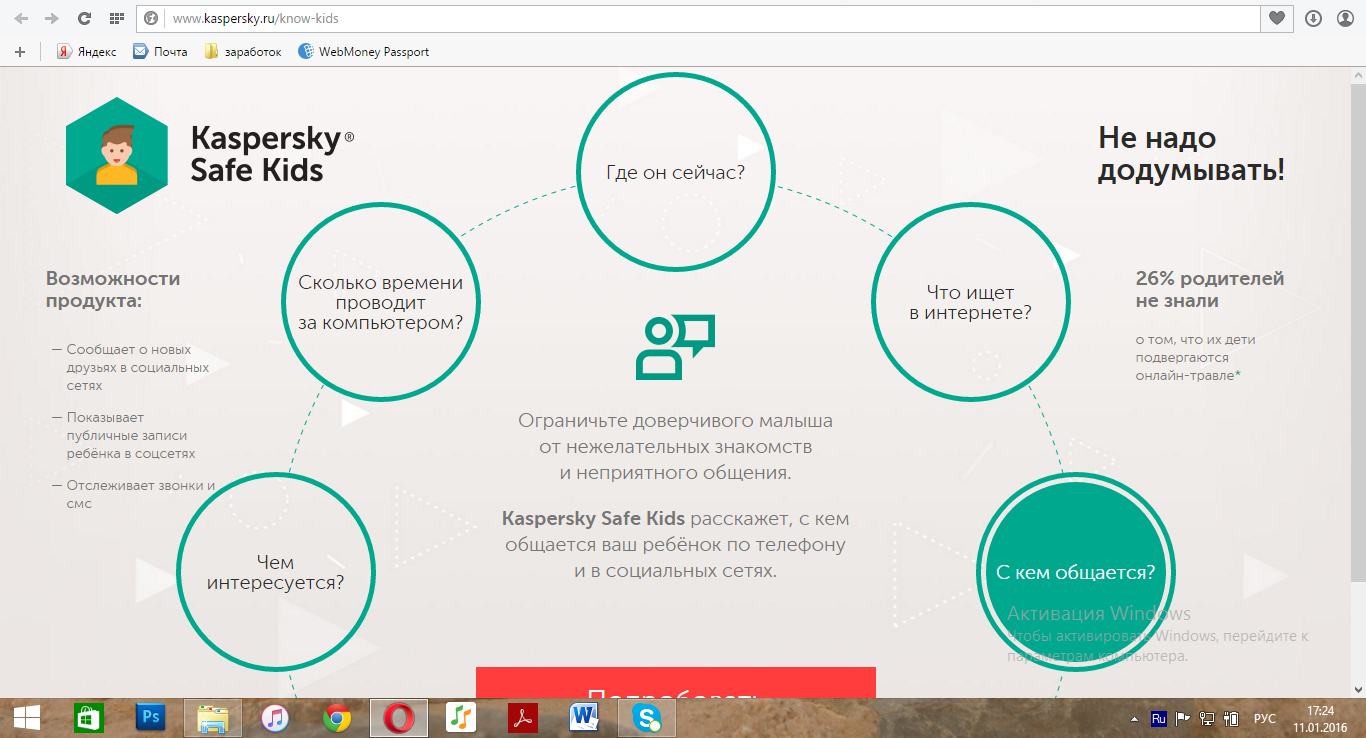Switch input language РУС indicator
Screen dimensions: 1366x738
1265,718
